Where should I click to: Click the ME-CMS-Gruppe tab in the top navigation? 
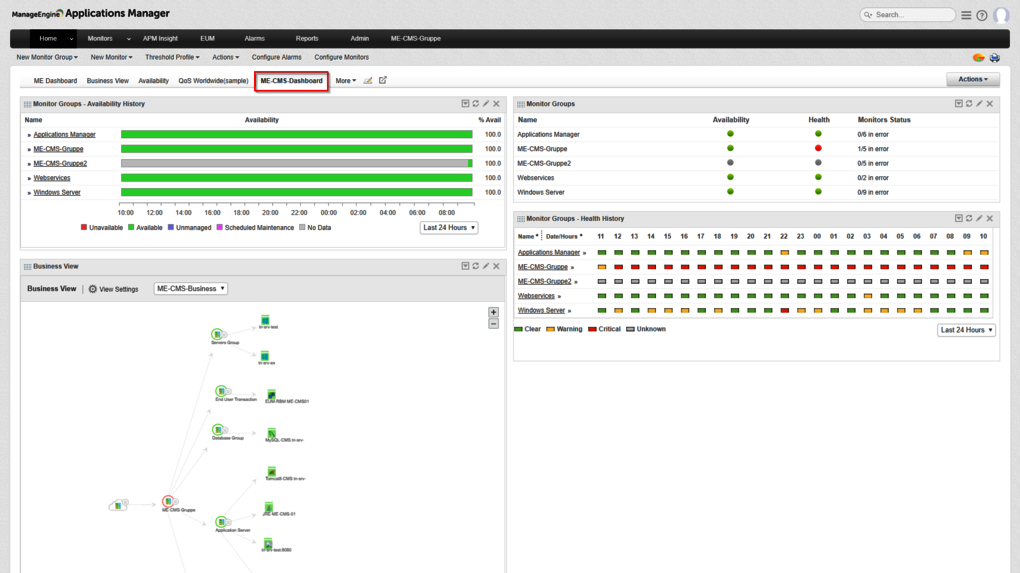(x=416, y=39)
